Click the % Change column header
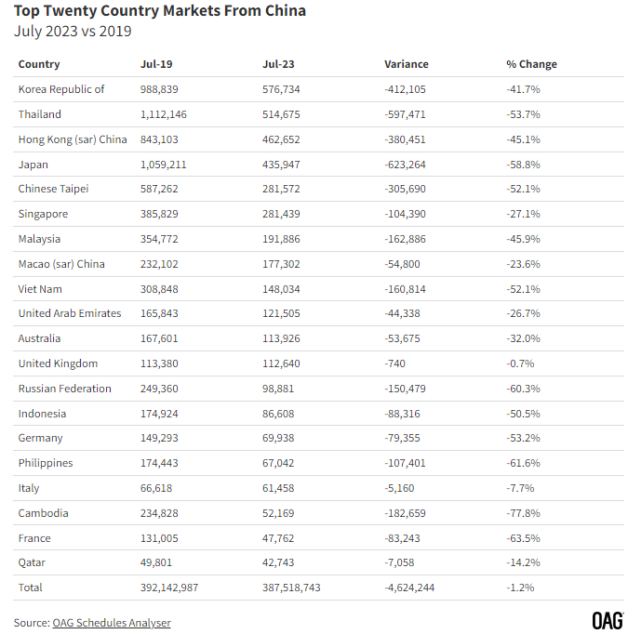Image resolution: width=641 pixels, height=635 pixels. coord(531,64)
